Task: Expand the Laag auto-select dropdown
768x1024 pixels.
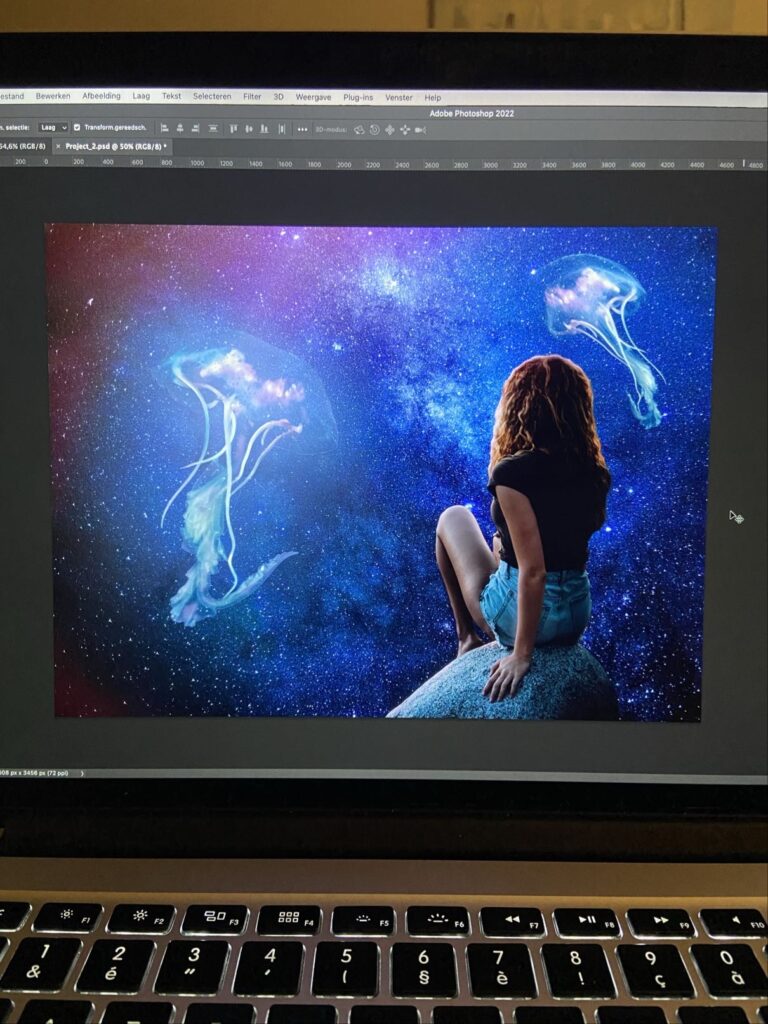Action: pyautogui.click(x=53, y=128)
